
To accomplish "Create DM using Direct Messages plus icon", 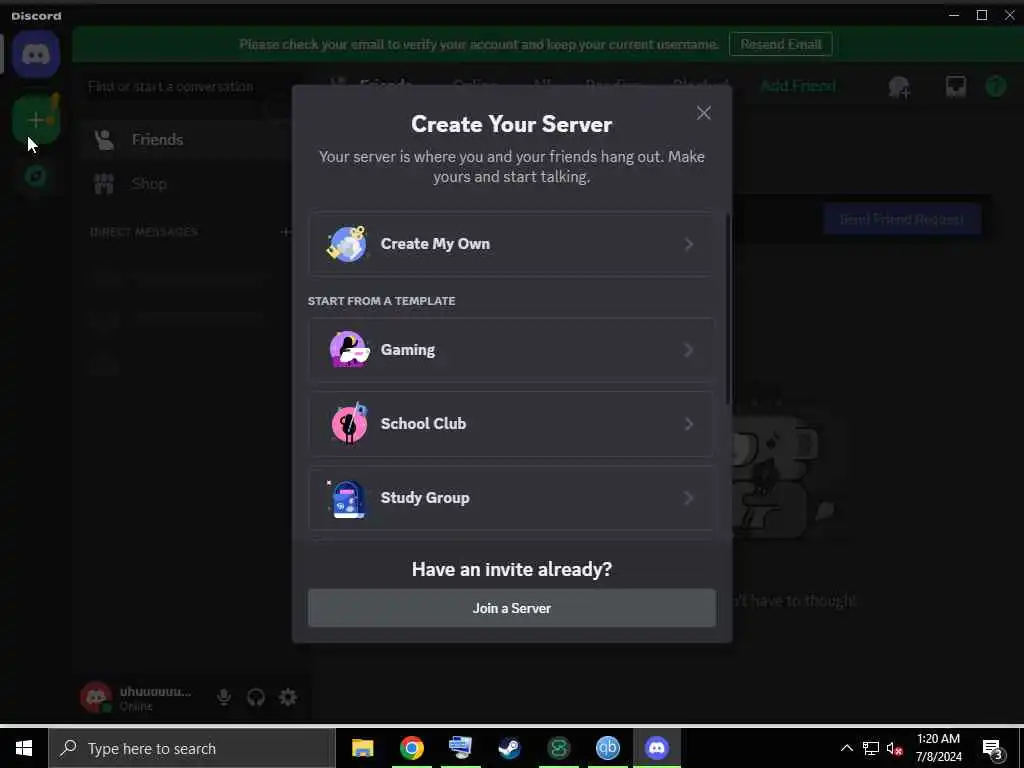I will (x=285, y=232).
